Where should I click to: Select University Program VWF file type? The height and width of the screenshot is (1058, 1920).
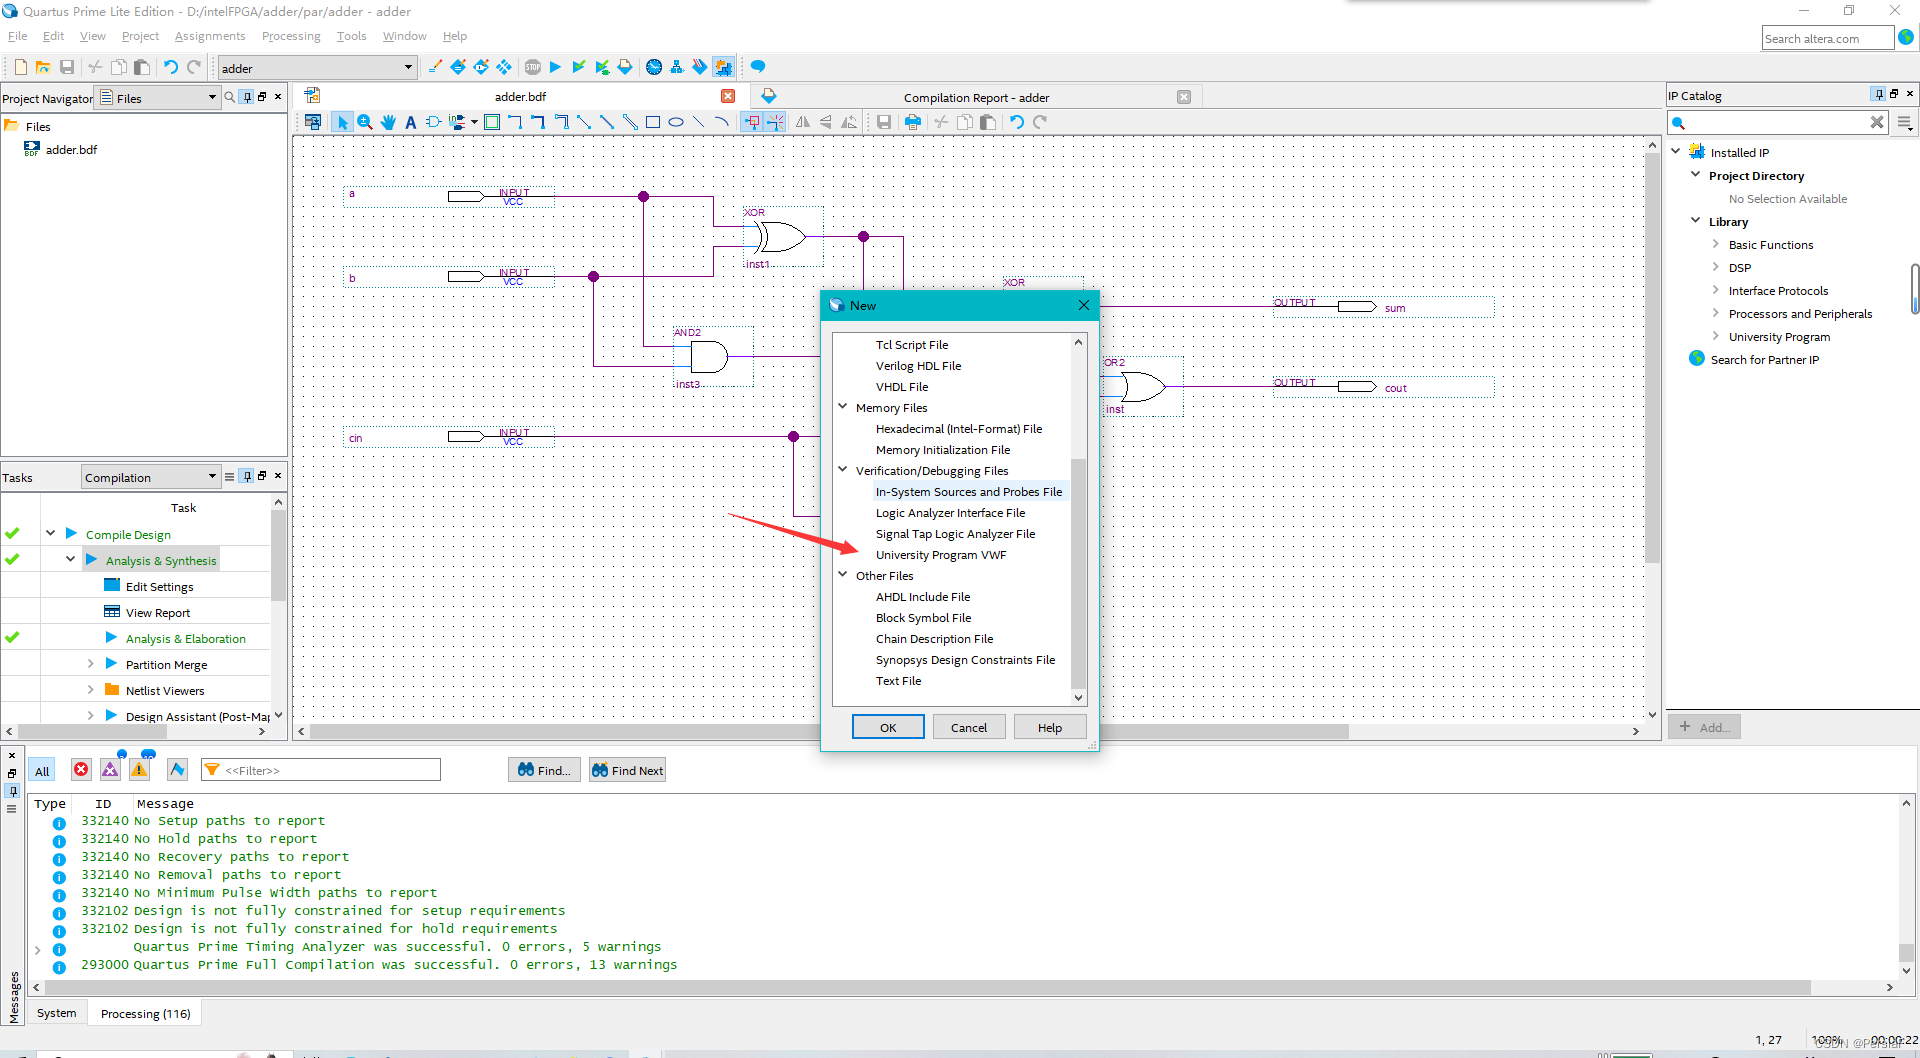click(x=940, y=555)
